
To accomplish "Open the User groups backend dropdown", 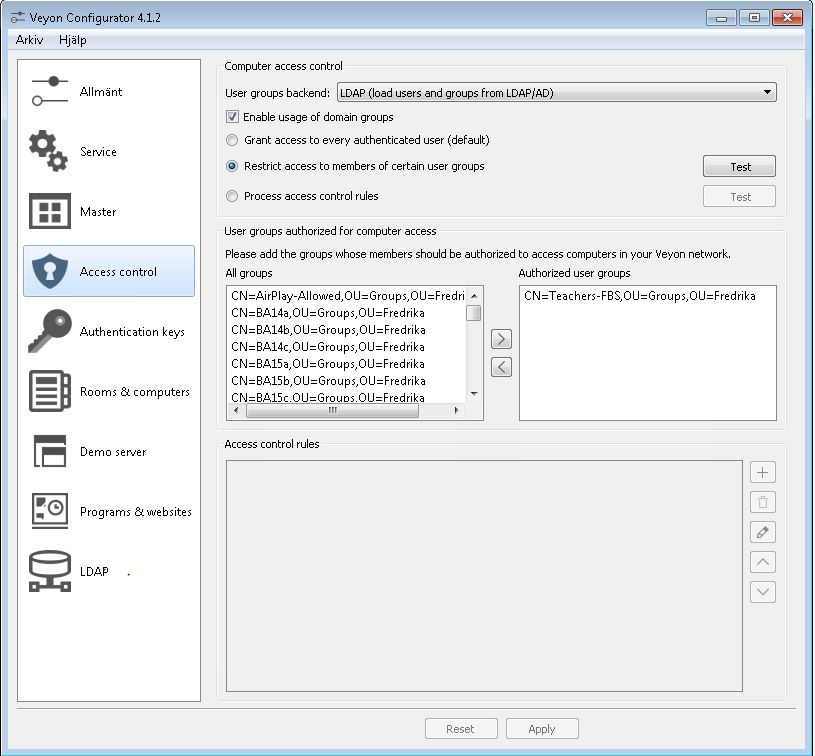I will (557, 93).
